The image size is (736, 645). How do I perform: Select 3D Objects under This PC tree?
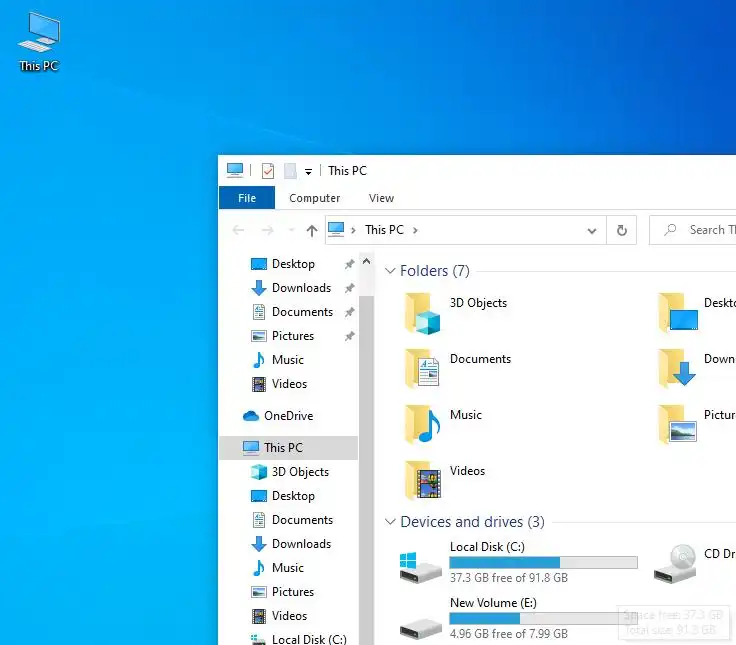click(x=289, y=472)
